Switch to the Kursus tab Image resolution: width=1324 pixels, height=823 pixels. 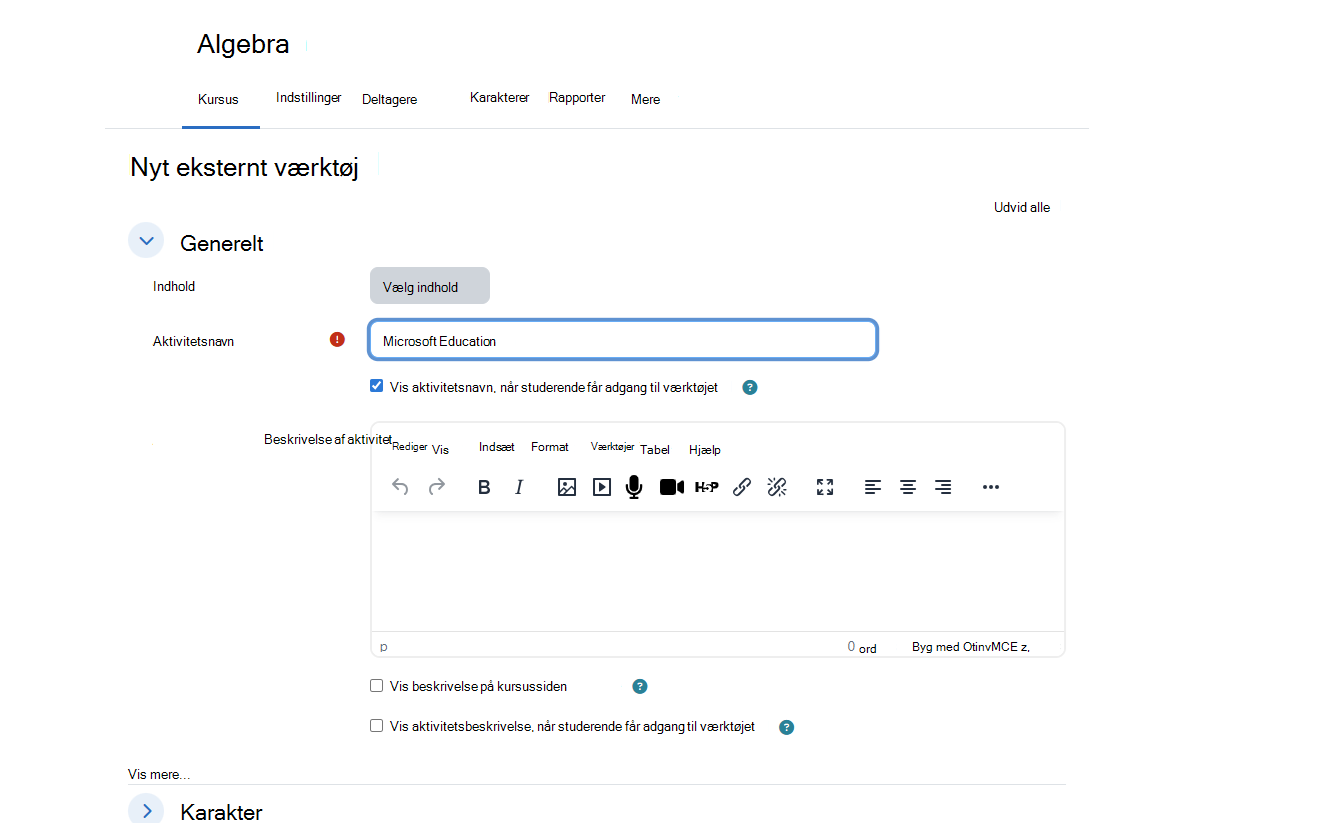[218, 99]
